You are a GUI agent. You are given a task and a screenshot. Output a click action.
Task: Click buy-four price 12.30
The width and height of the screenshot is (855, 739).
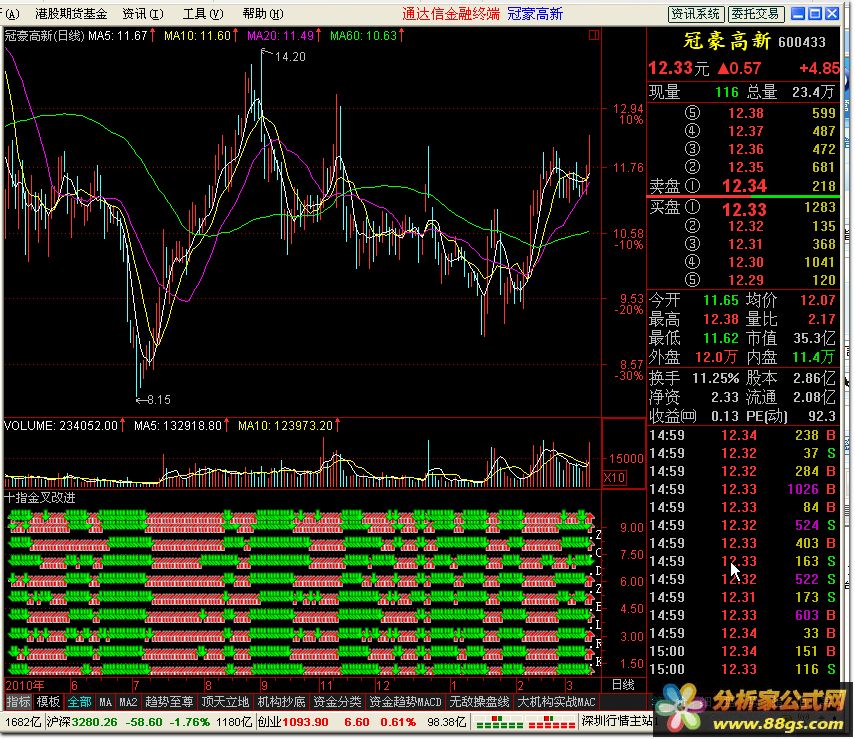pos(746,262)
